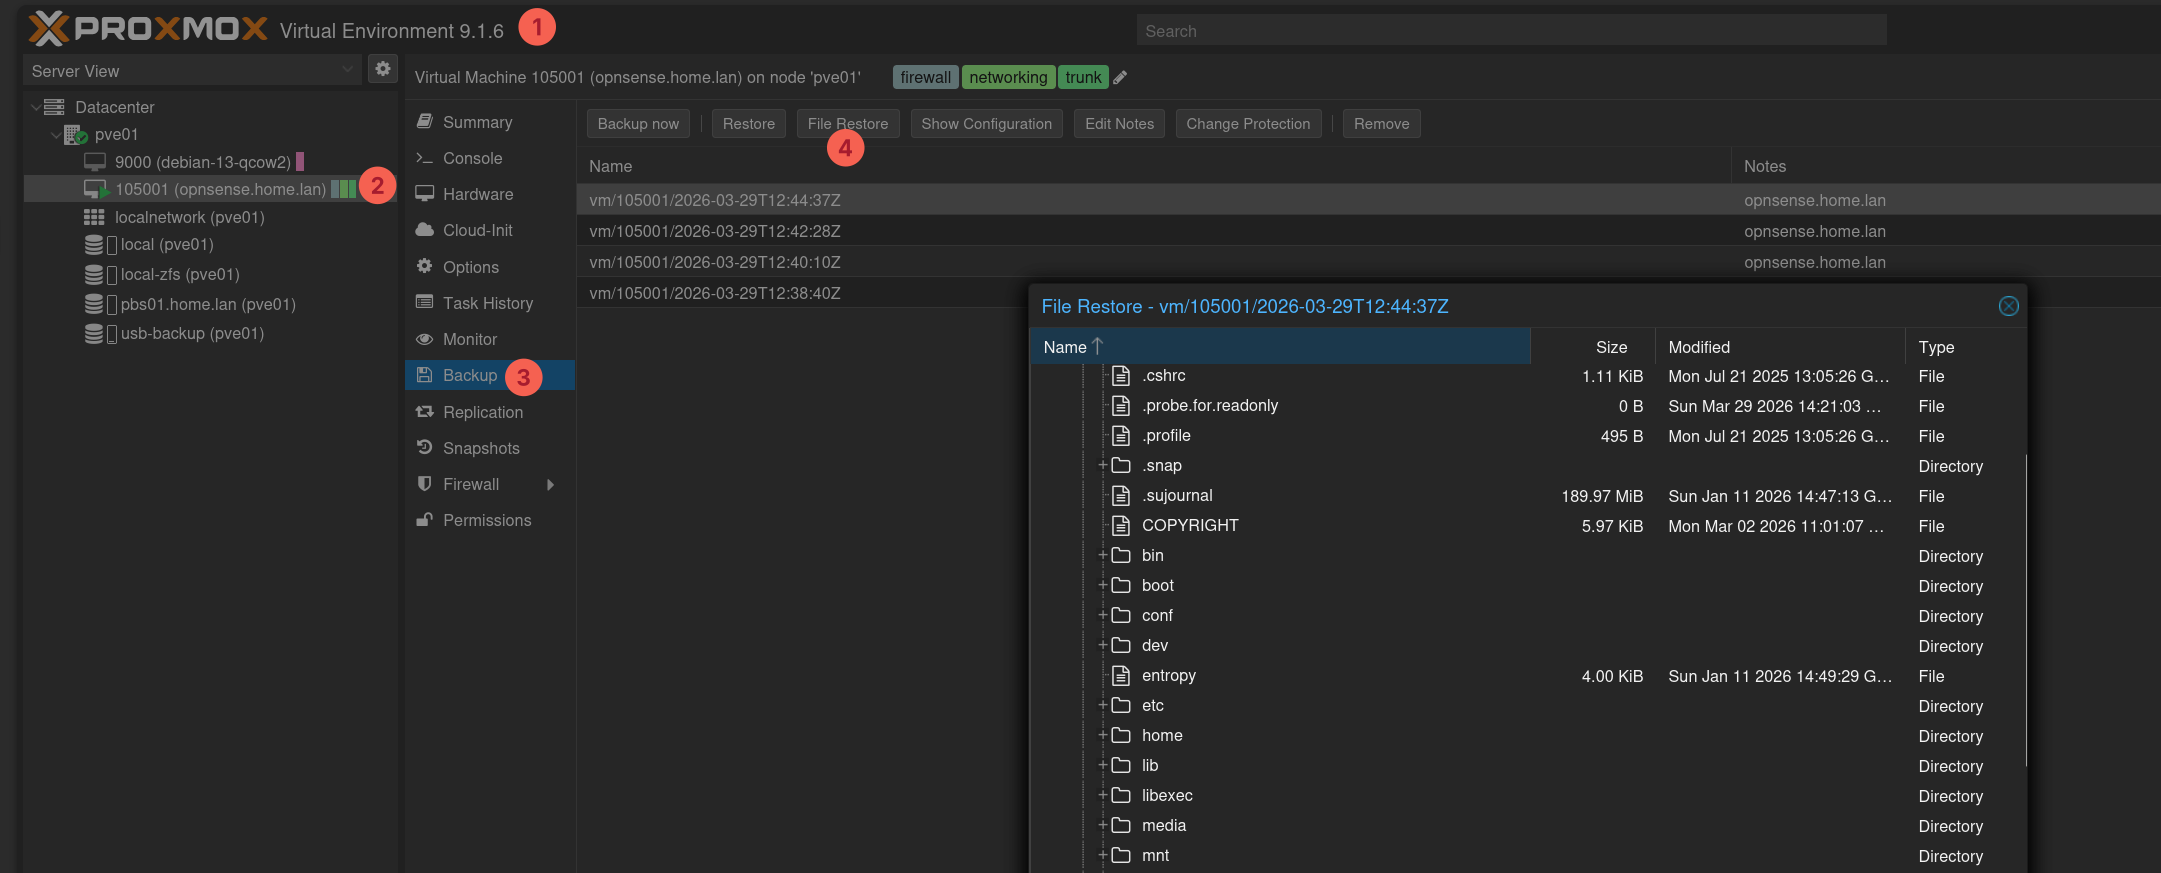2161x873 pixels.
Task: Click the gear icon beside Server View
Action: pyautogui.click(x=382, y=69)
